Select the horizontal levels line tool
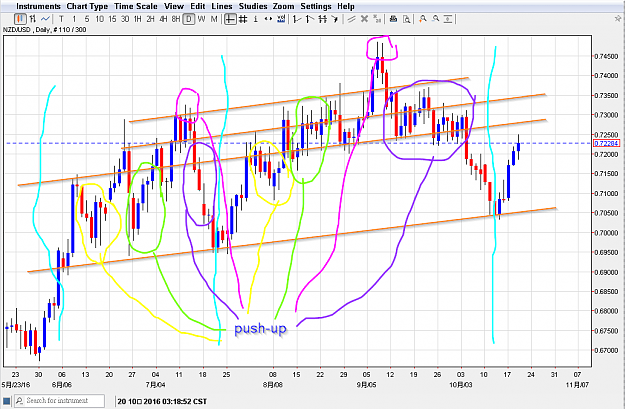 click(x=322, y=19)
